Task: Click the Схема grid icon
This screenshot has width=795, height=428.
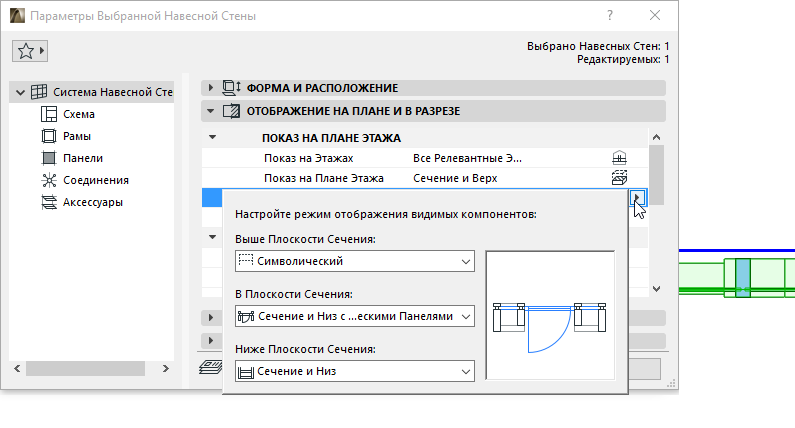Action: [48, 114]
